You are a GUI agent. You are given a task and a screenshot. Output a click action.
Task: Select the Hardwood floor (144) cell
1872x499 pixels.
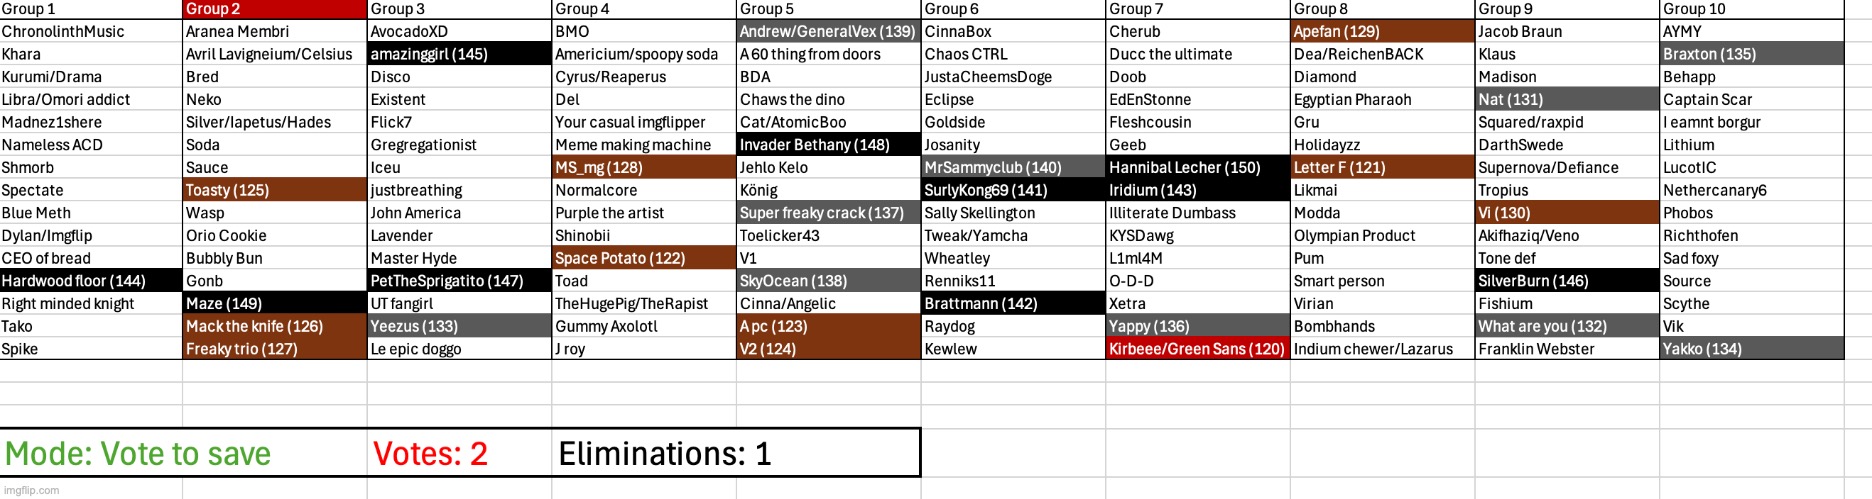click(90, 281)
